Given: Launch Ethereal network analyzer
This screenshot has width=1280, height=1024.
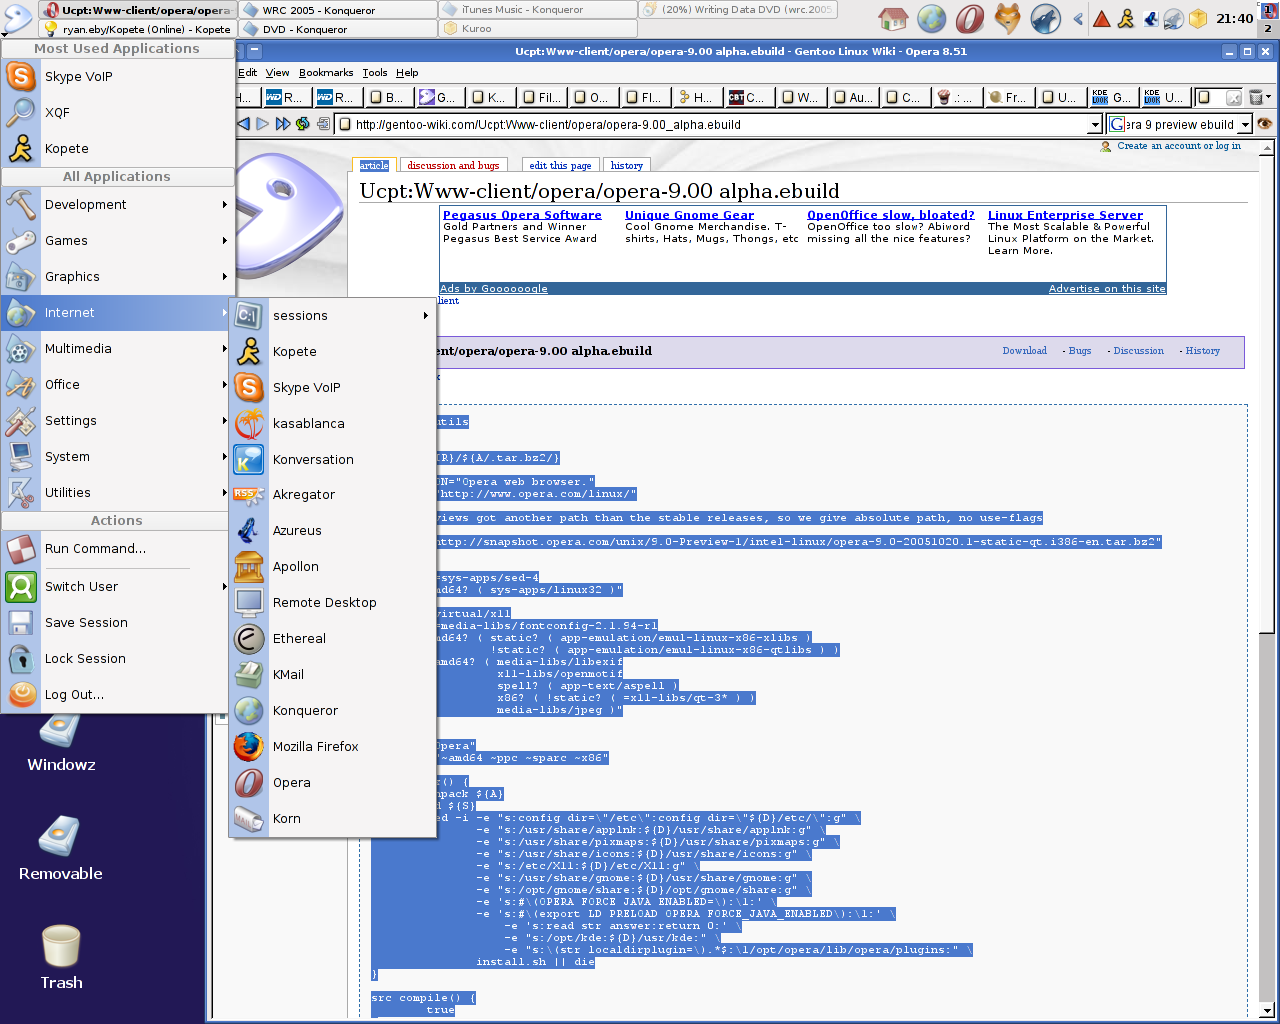Looking at the screenshot, I should pyautogui.click(x=333, y=638).
